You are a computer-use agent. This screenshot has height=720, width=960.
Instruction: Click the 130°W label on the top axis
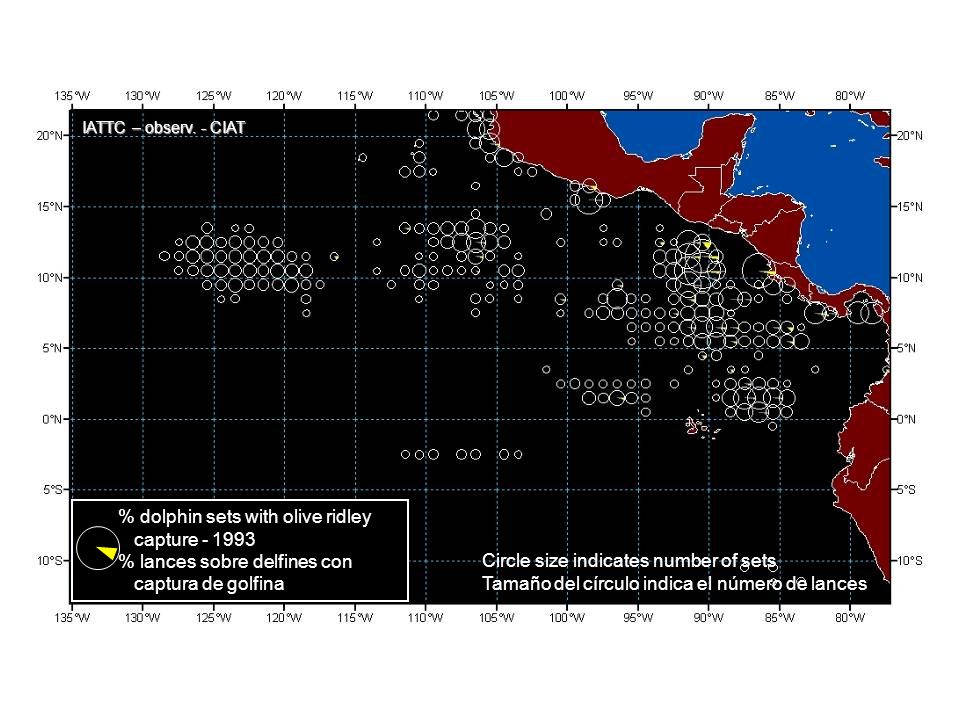(143, 96)
